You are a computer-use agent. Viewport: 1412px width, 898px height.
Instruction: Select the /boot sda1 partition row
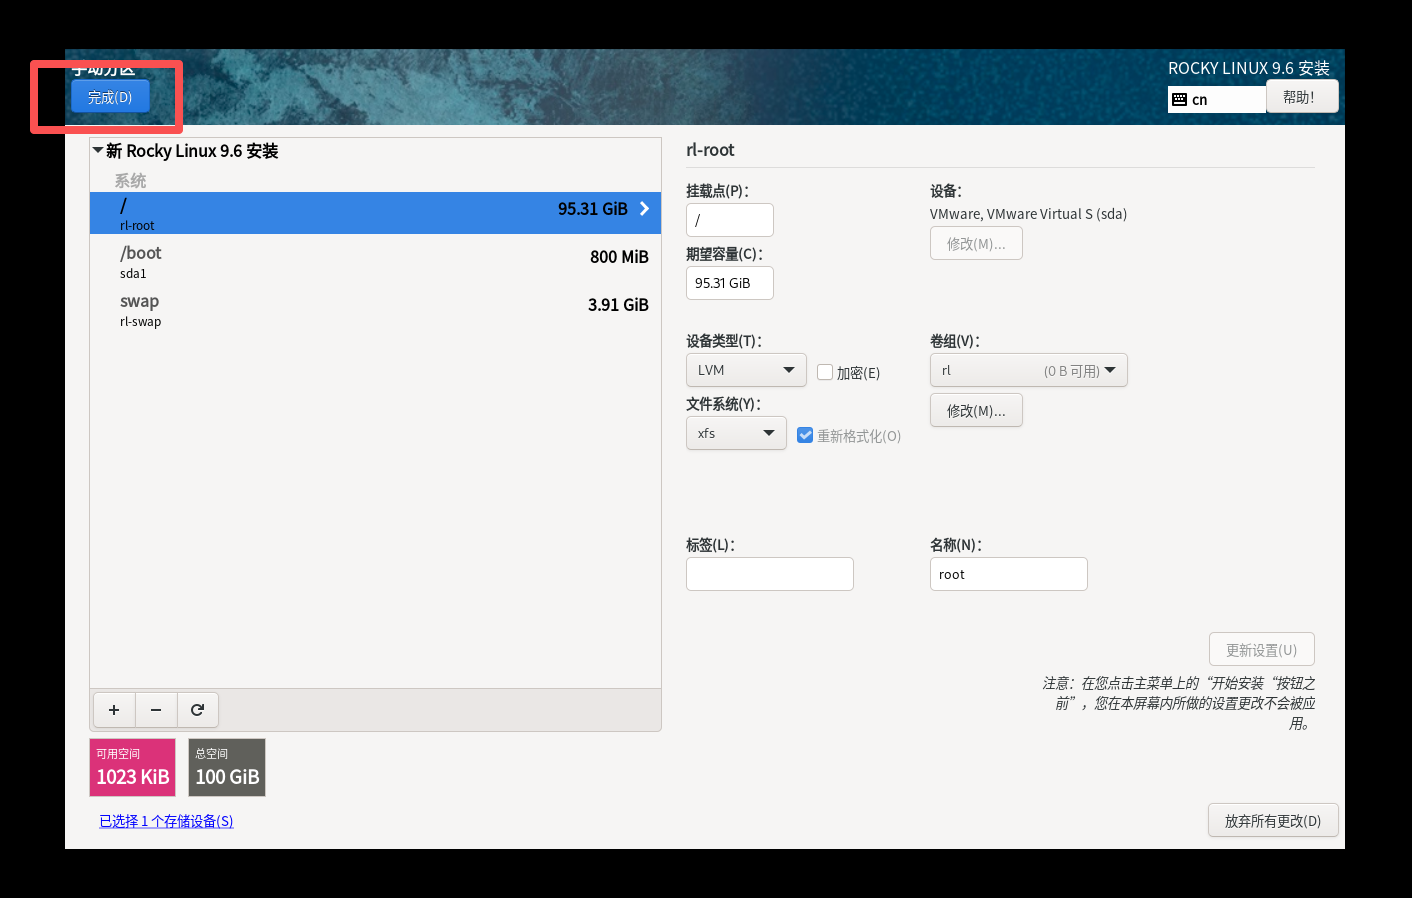[x=375, y=261]
